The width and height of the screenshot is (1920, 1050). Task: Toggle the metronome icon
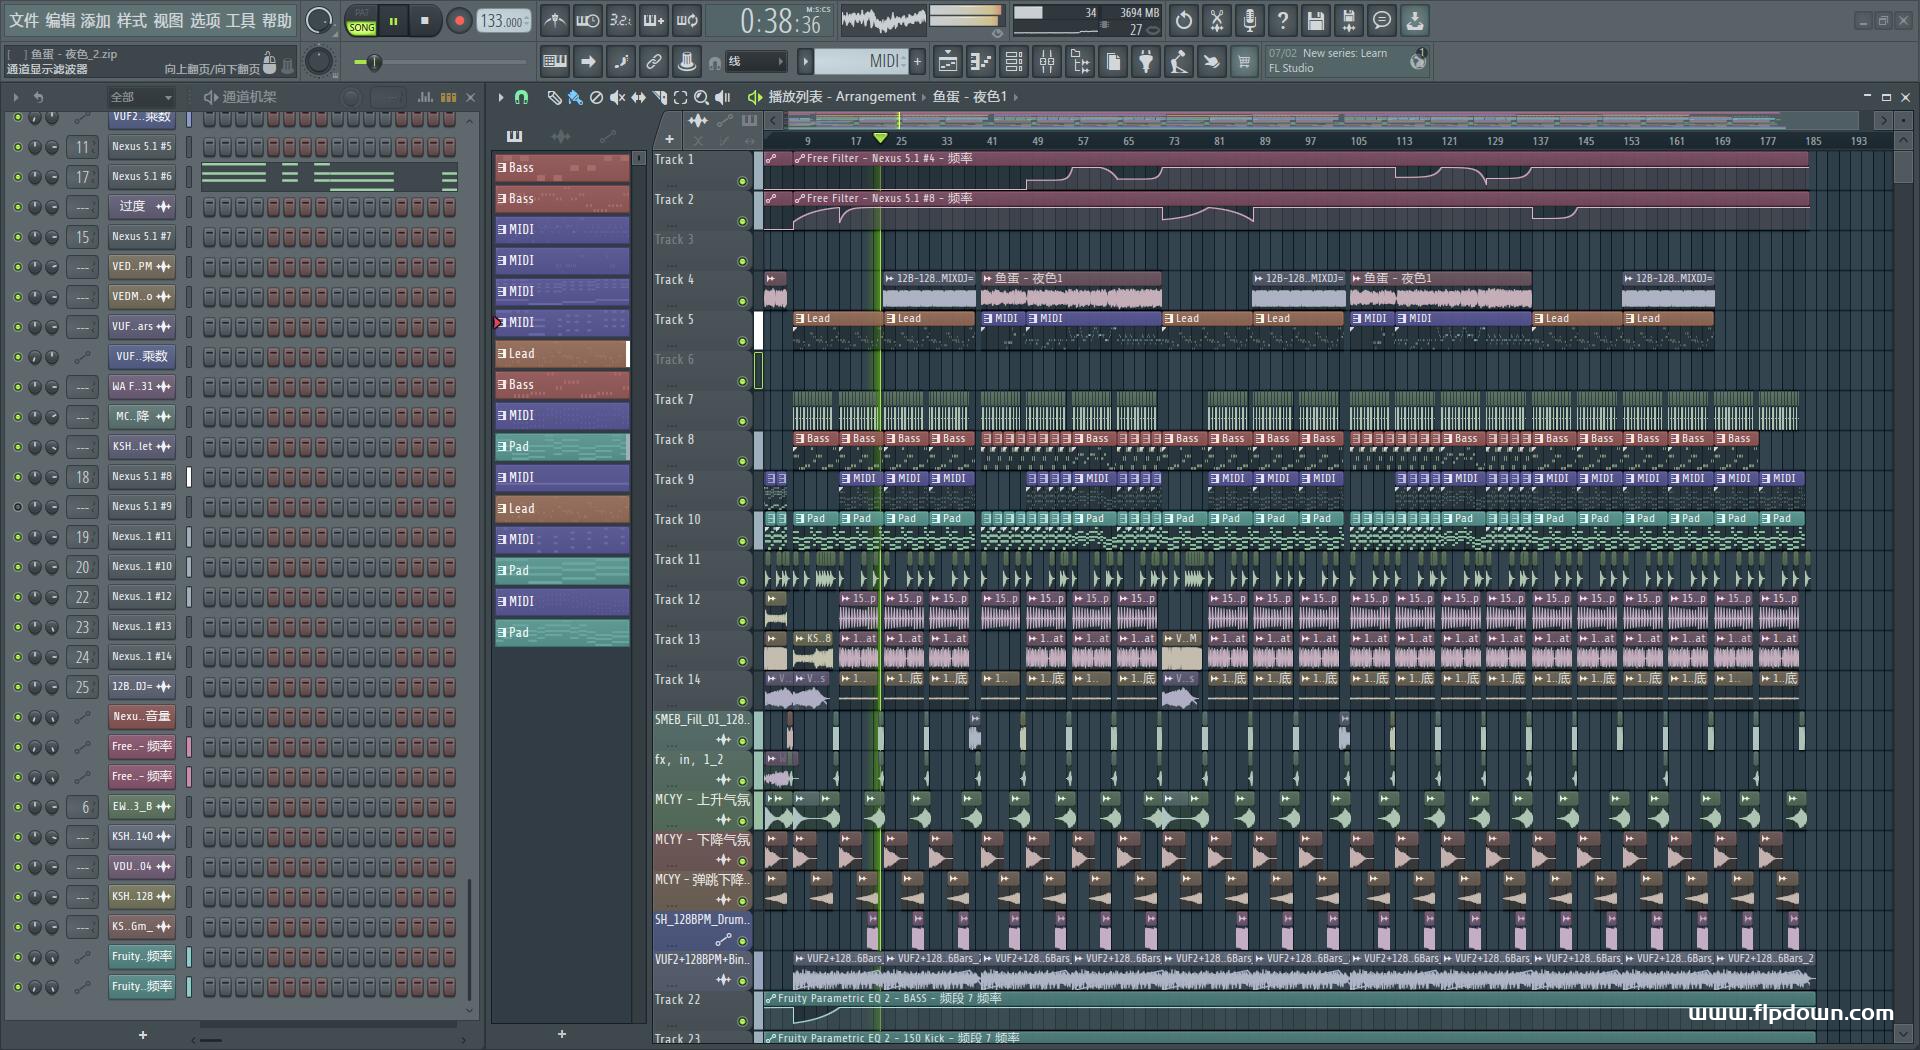coord(555,20)
